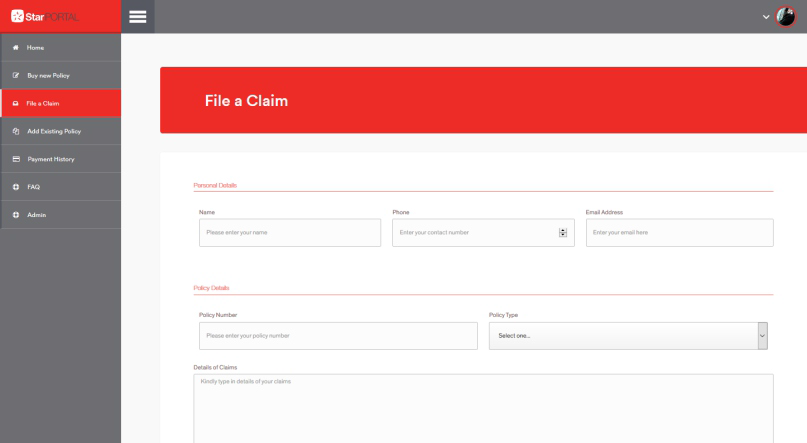Expand the chevron next to user avatar
This screenshot has height=443, width=807.
[x=765, y=17]
